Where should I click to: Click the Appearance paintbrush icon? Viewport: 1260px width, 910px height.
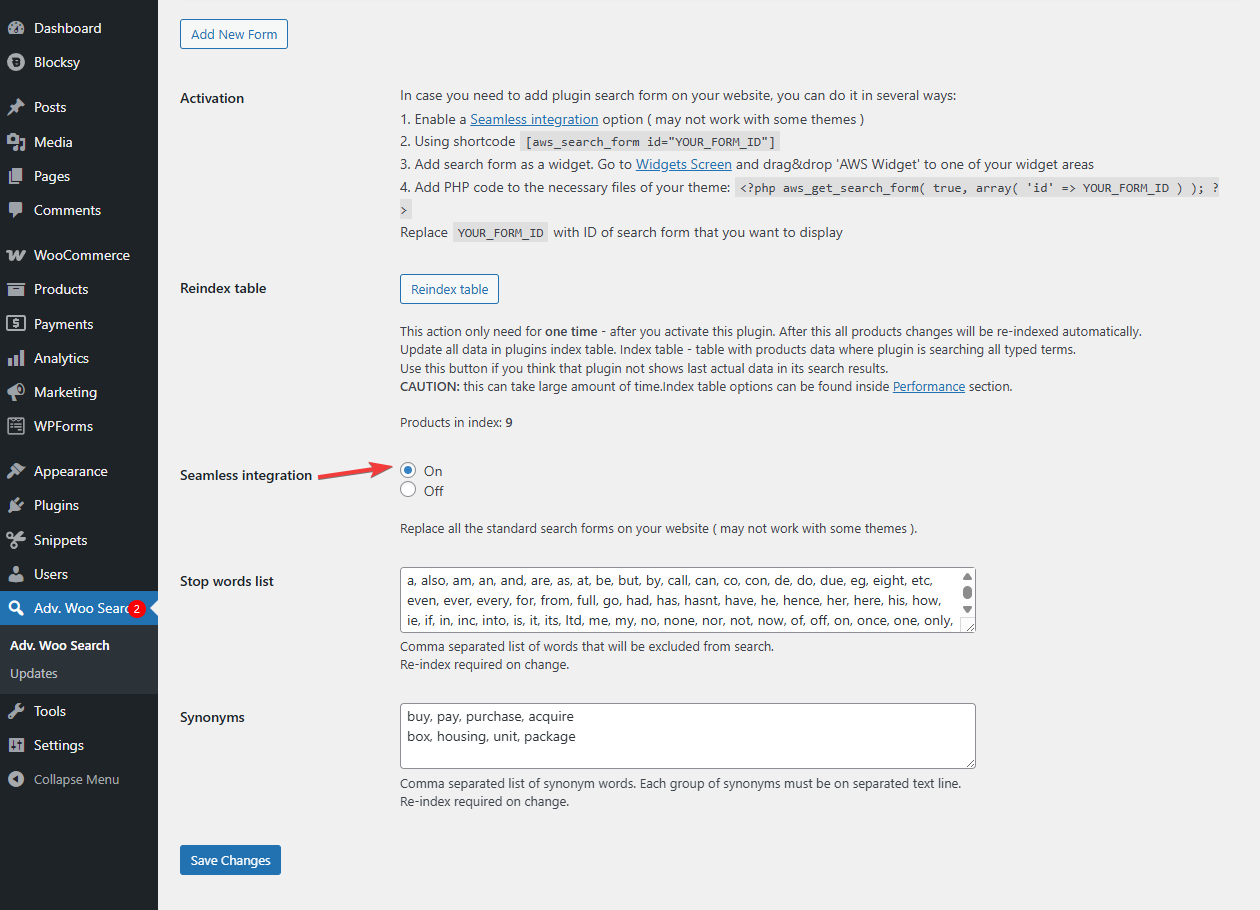click(x=16, y=471)
